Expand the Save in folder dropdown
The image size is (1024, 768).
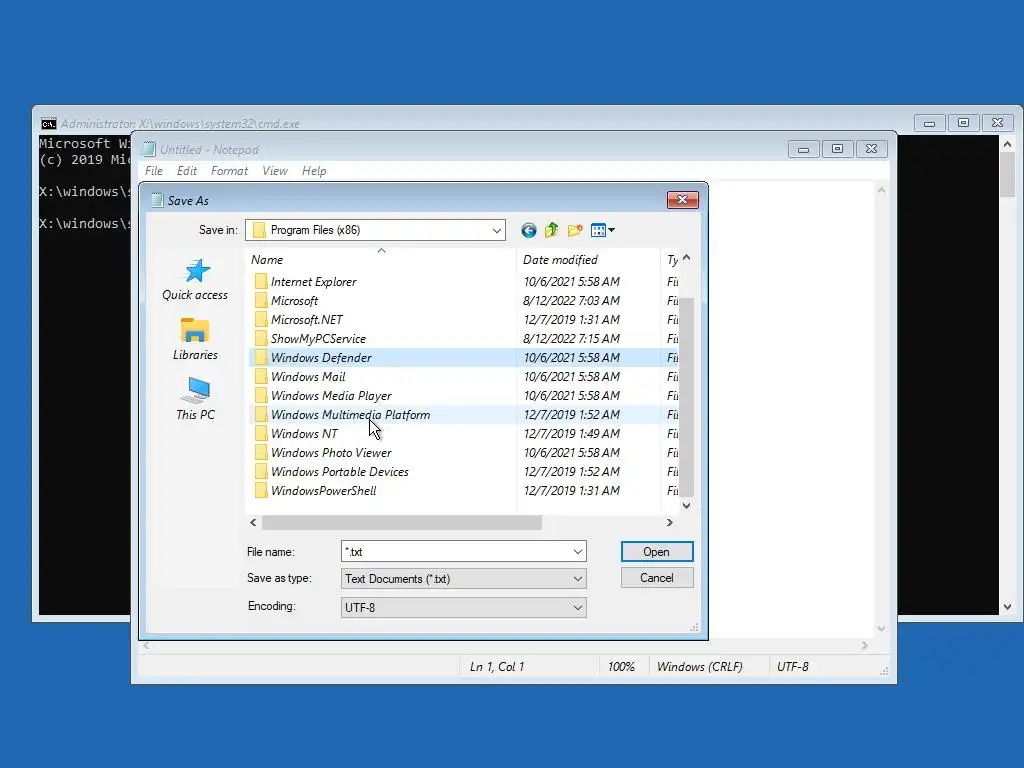[x=497, y=230]
